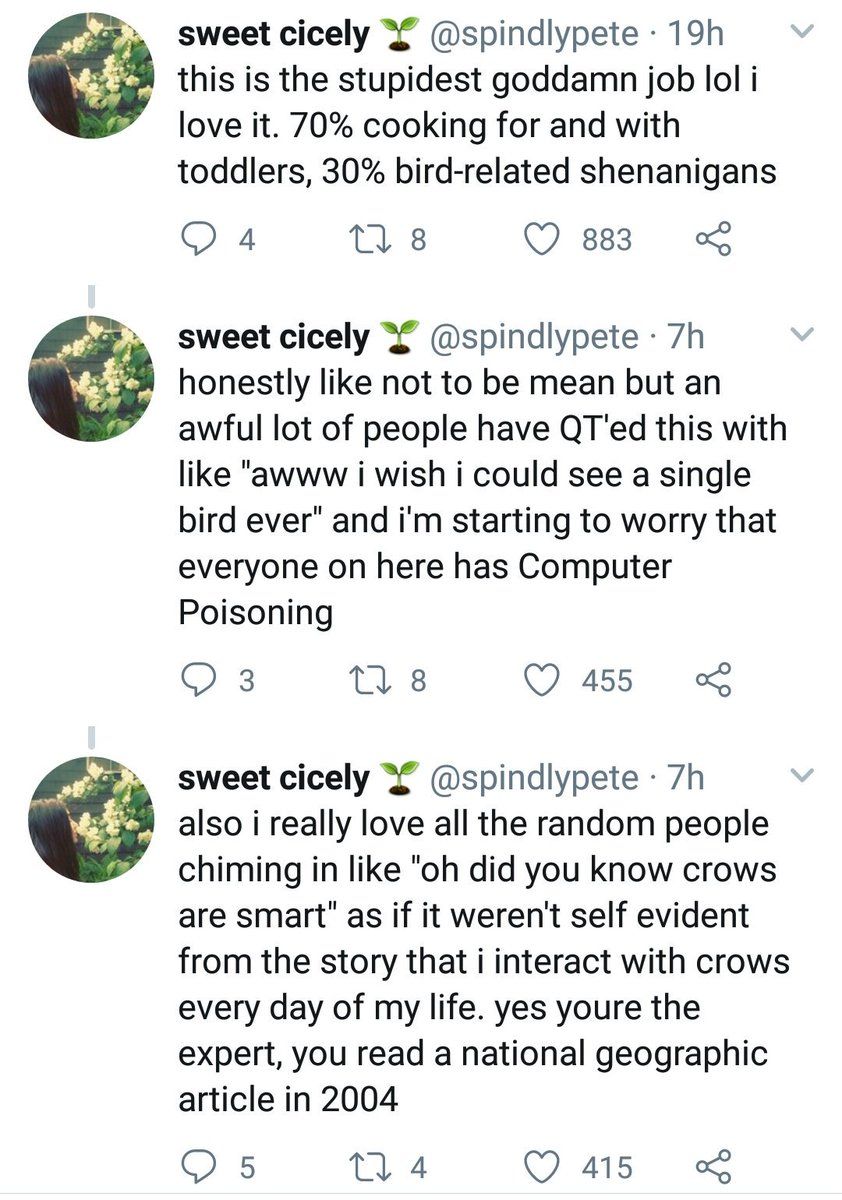Open the dropdown on the crows tweet
The image size is (842, 1200).
(x=802, y=775)
